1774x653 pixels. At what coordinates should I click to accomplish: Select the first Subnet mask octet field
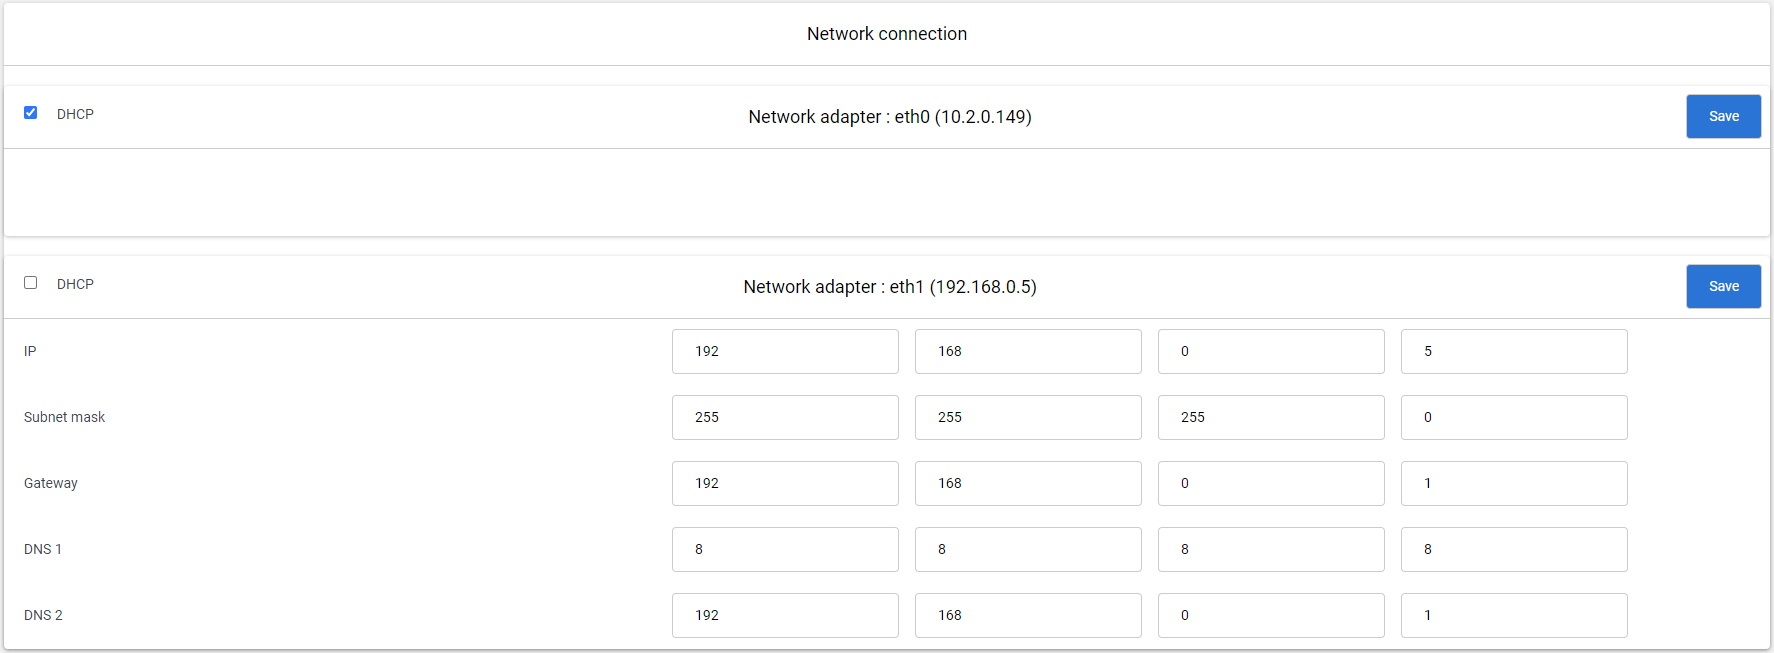[x=785, y=417]
